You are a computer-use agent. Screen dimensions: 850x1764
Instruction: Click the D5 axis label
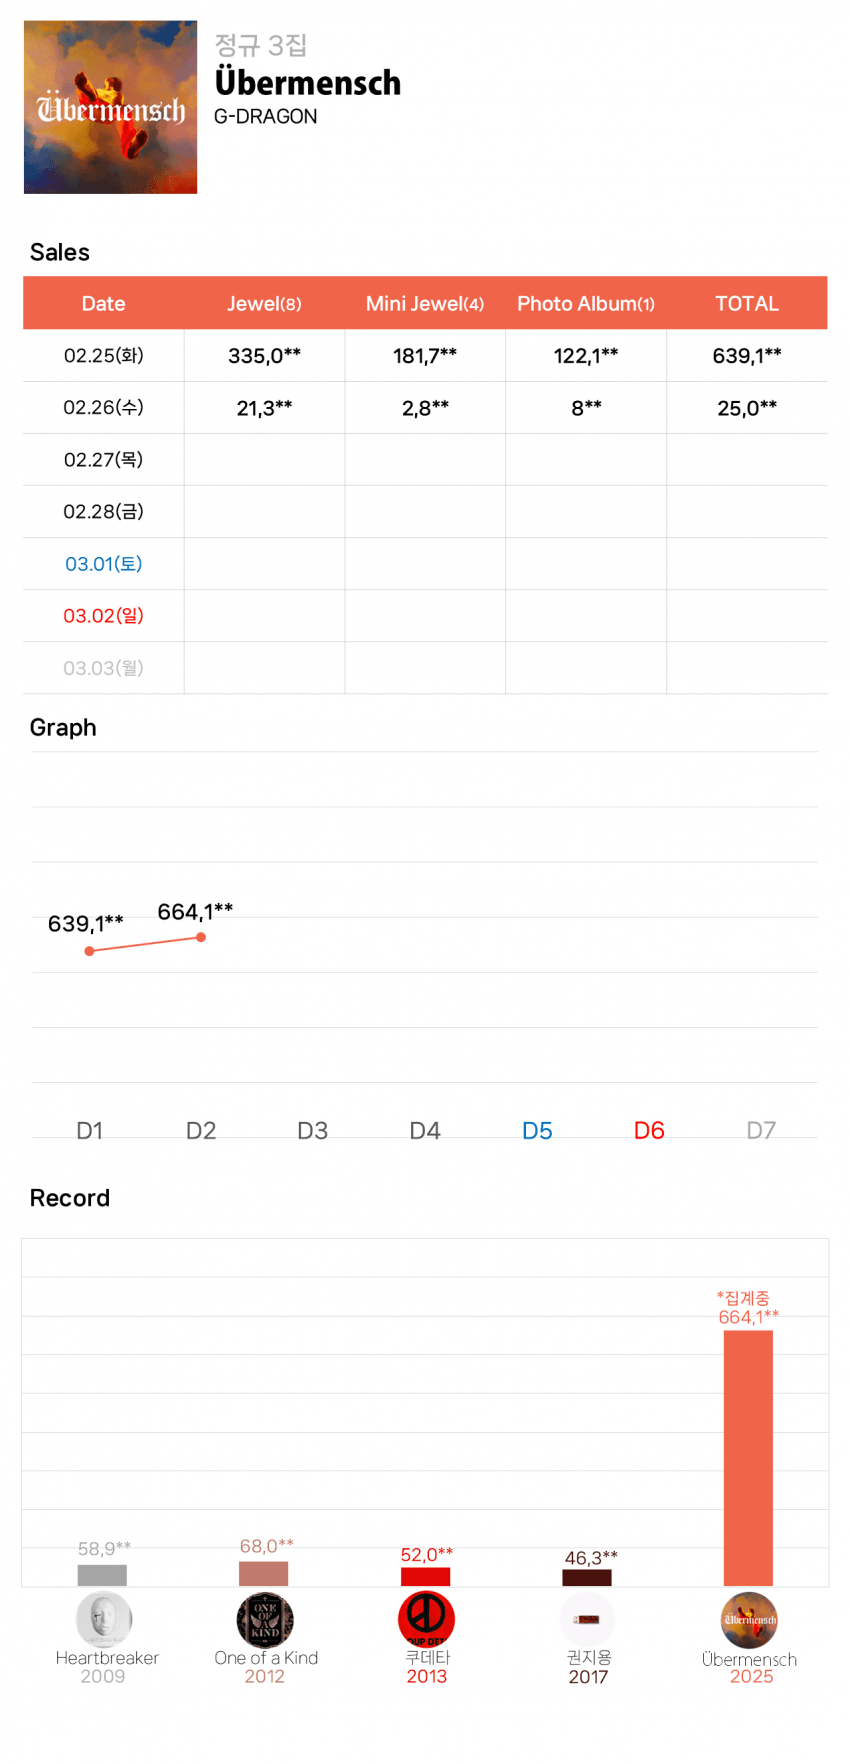pos(537,1130)
